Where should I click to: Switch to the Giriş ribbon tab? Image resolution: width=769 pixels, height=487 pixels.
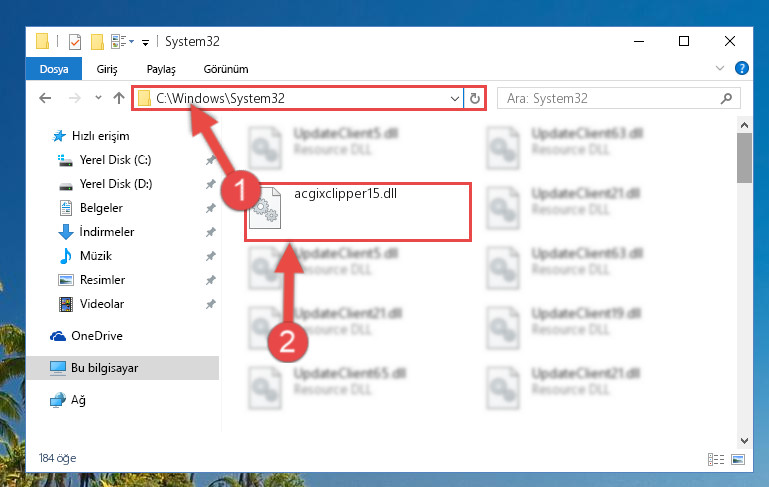[107, 69]
